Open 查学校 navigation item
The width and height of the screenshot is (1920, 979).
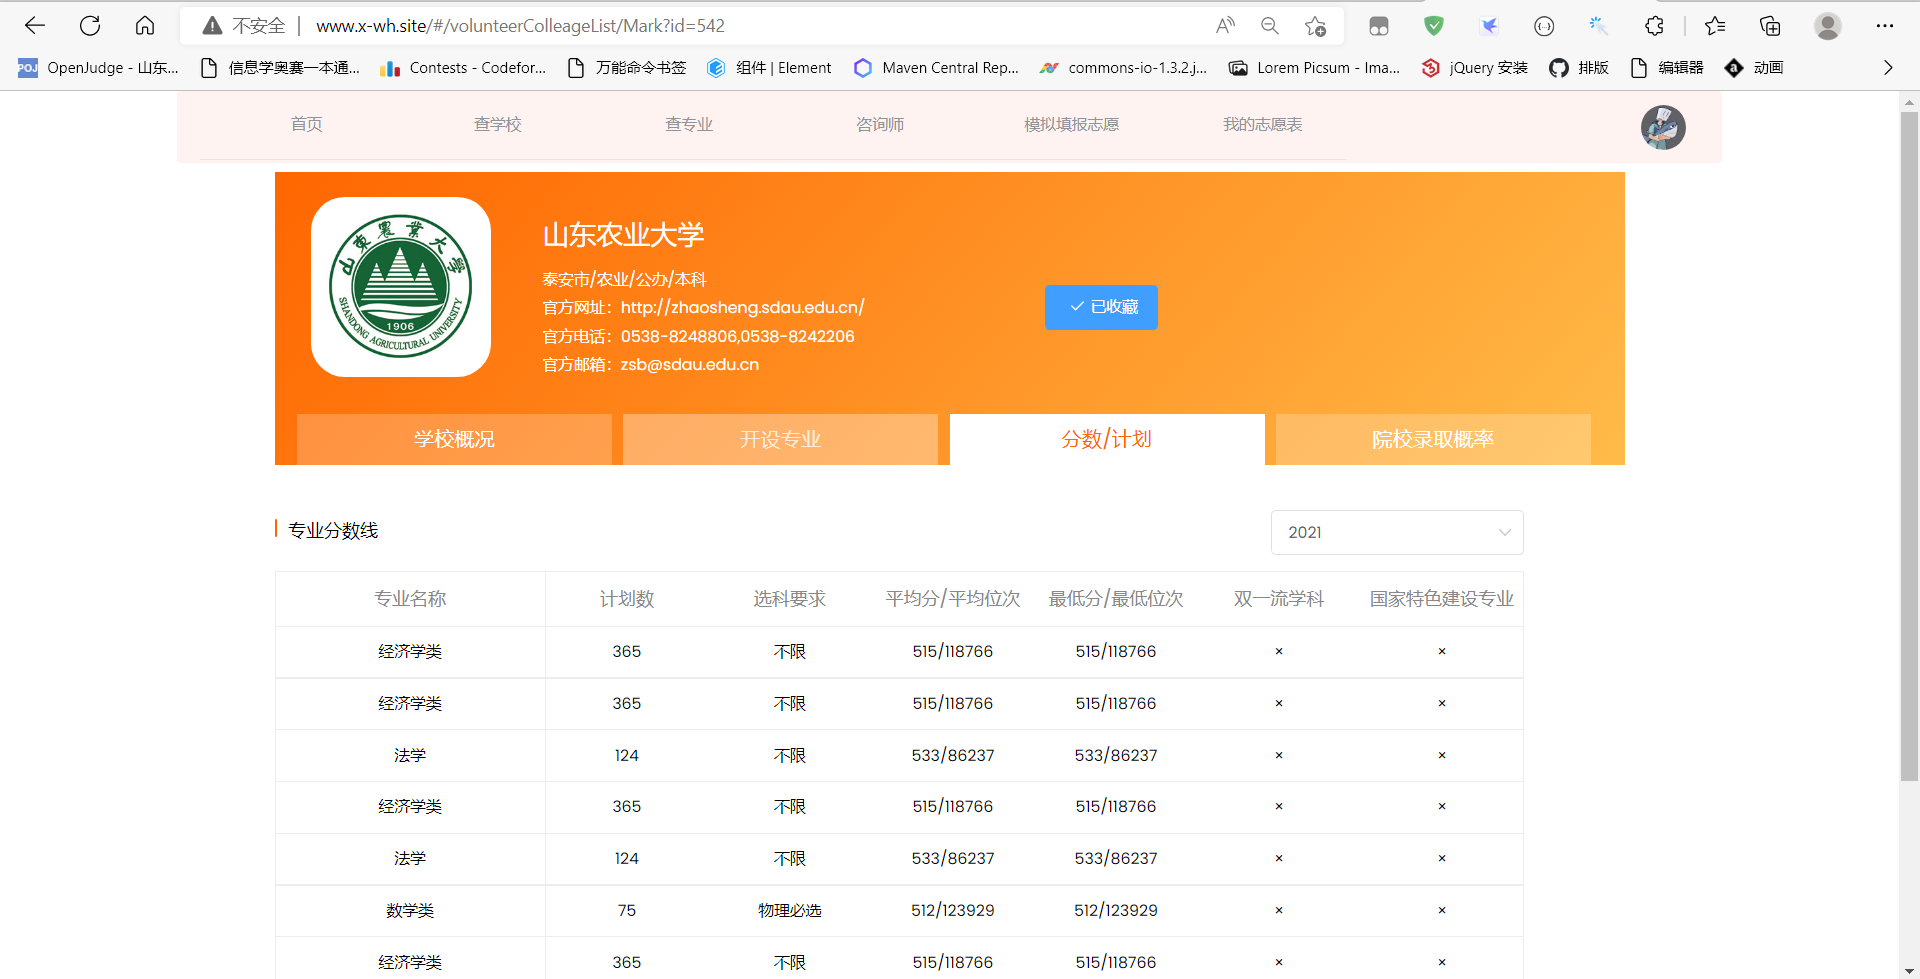(x=498, y=124)
